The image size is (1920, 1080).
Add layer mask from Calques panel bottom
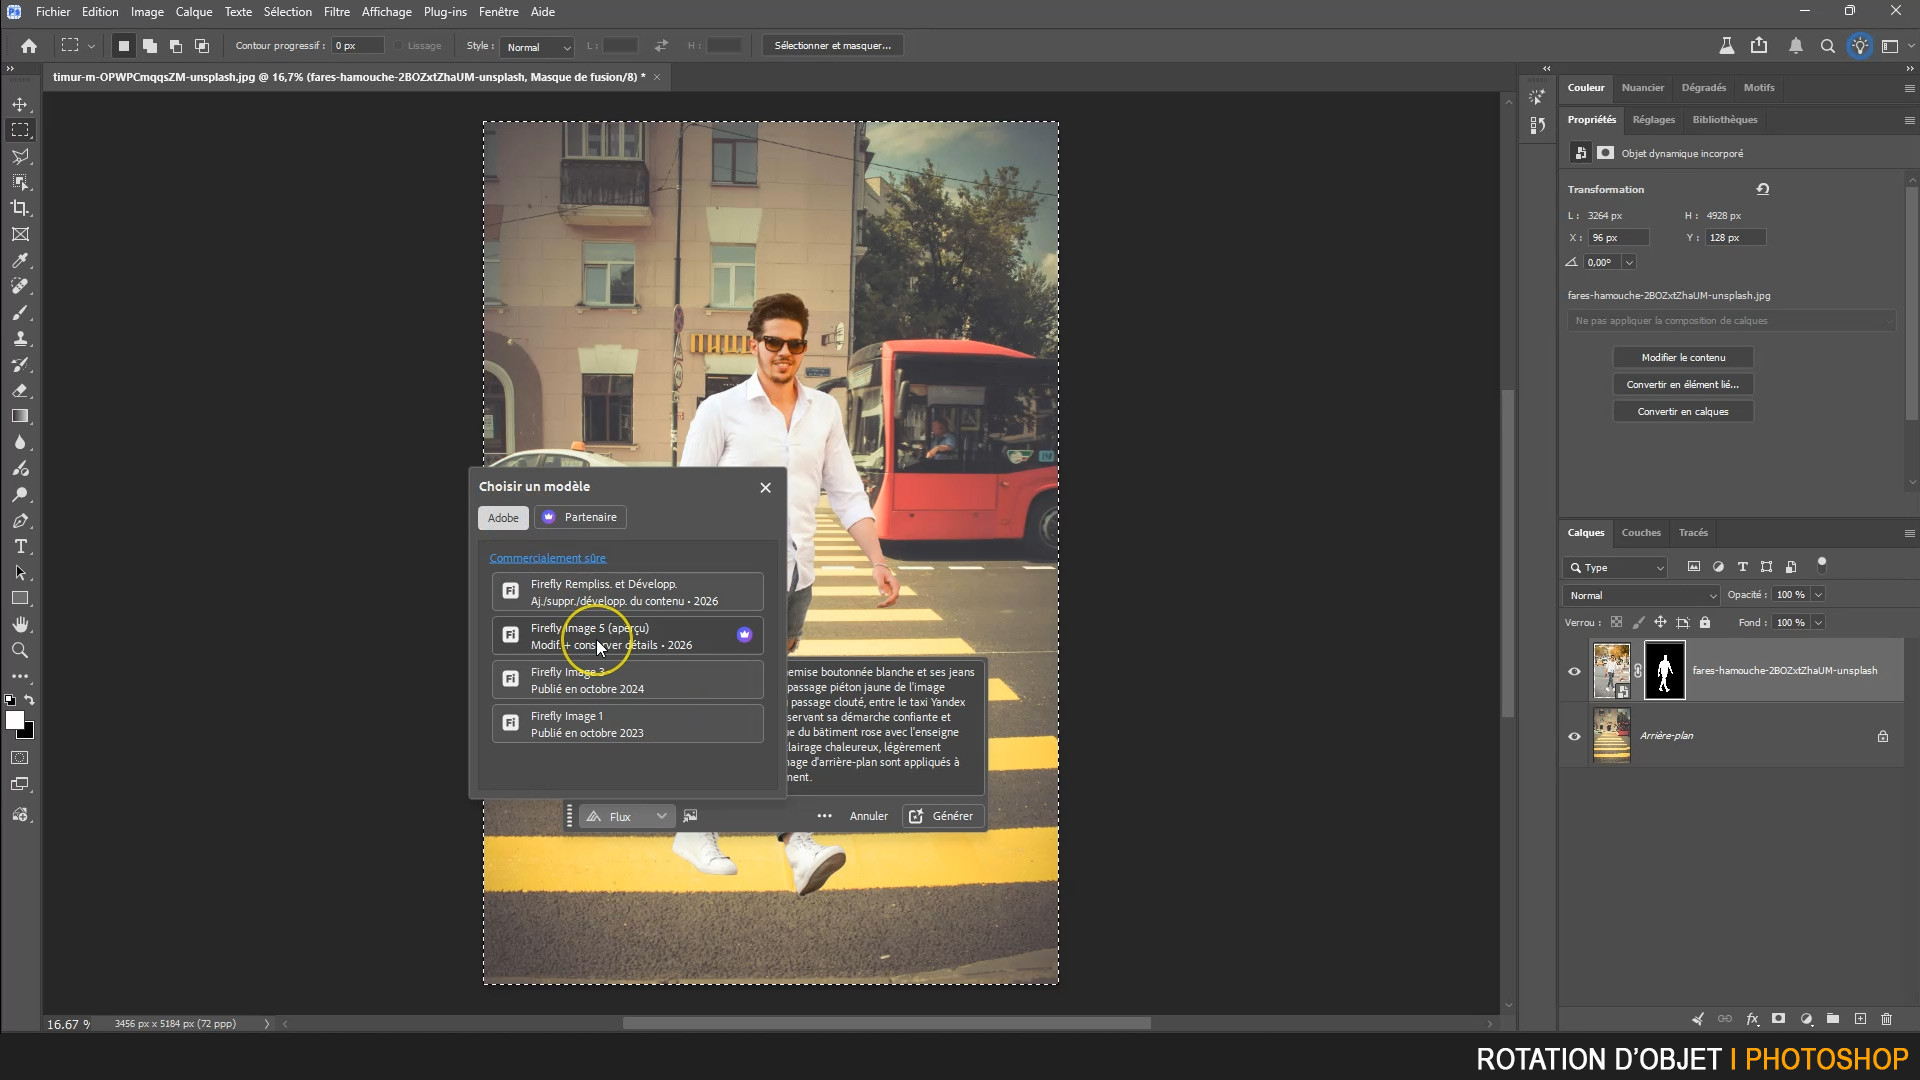[x=1778, y=1019]
